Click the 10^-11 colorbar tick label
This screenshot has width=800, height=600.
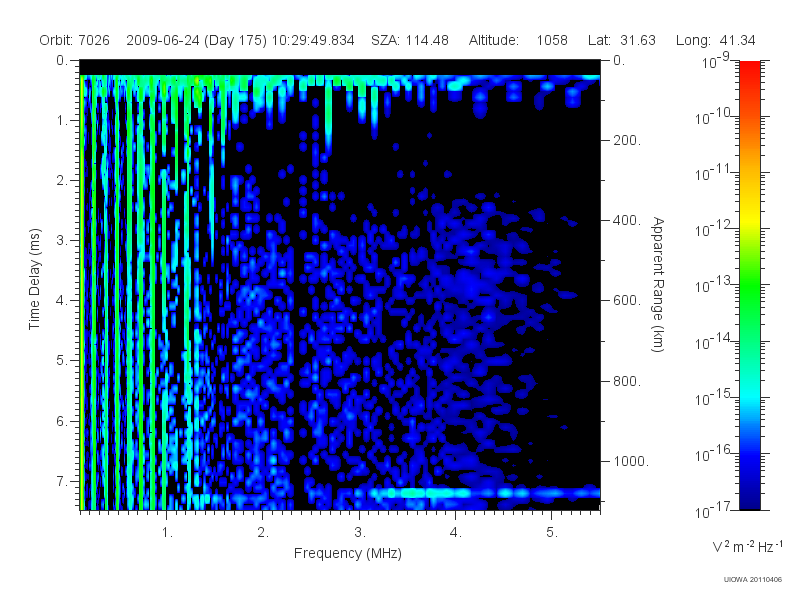click(x=713, y=173)
